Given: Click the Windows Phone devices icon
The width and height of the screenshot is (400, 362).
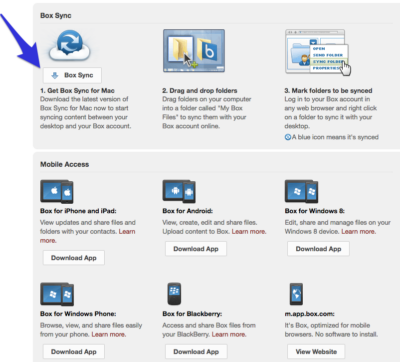Looking at the screenshot, I should tap(57, 294).
